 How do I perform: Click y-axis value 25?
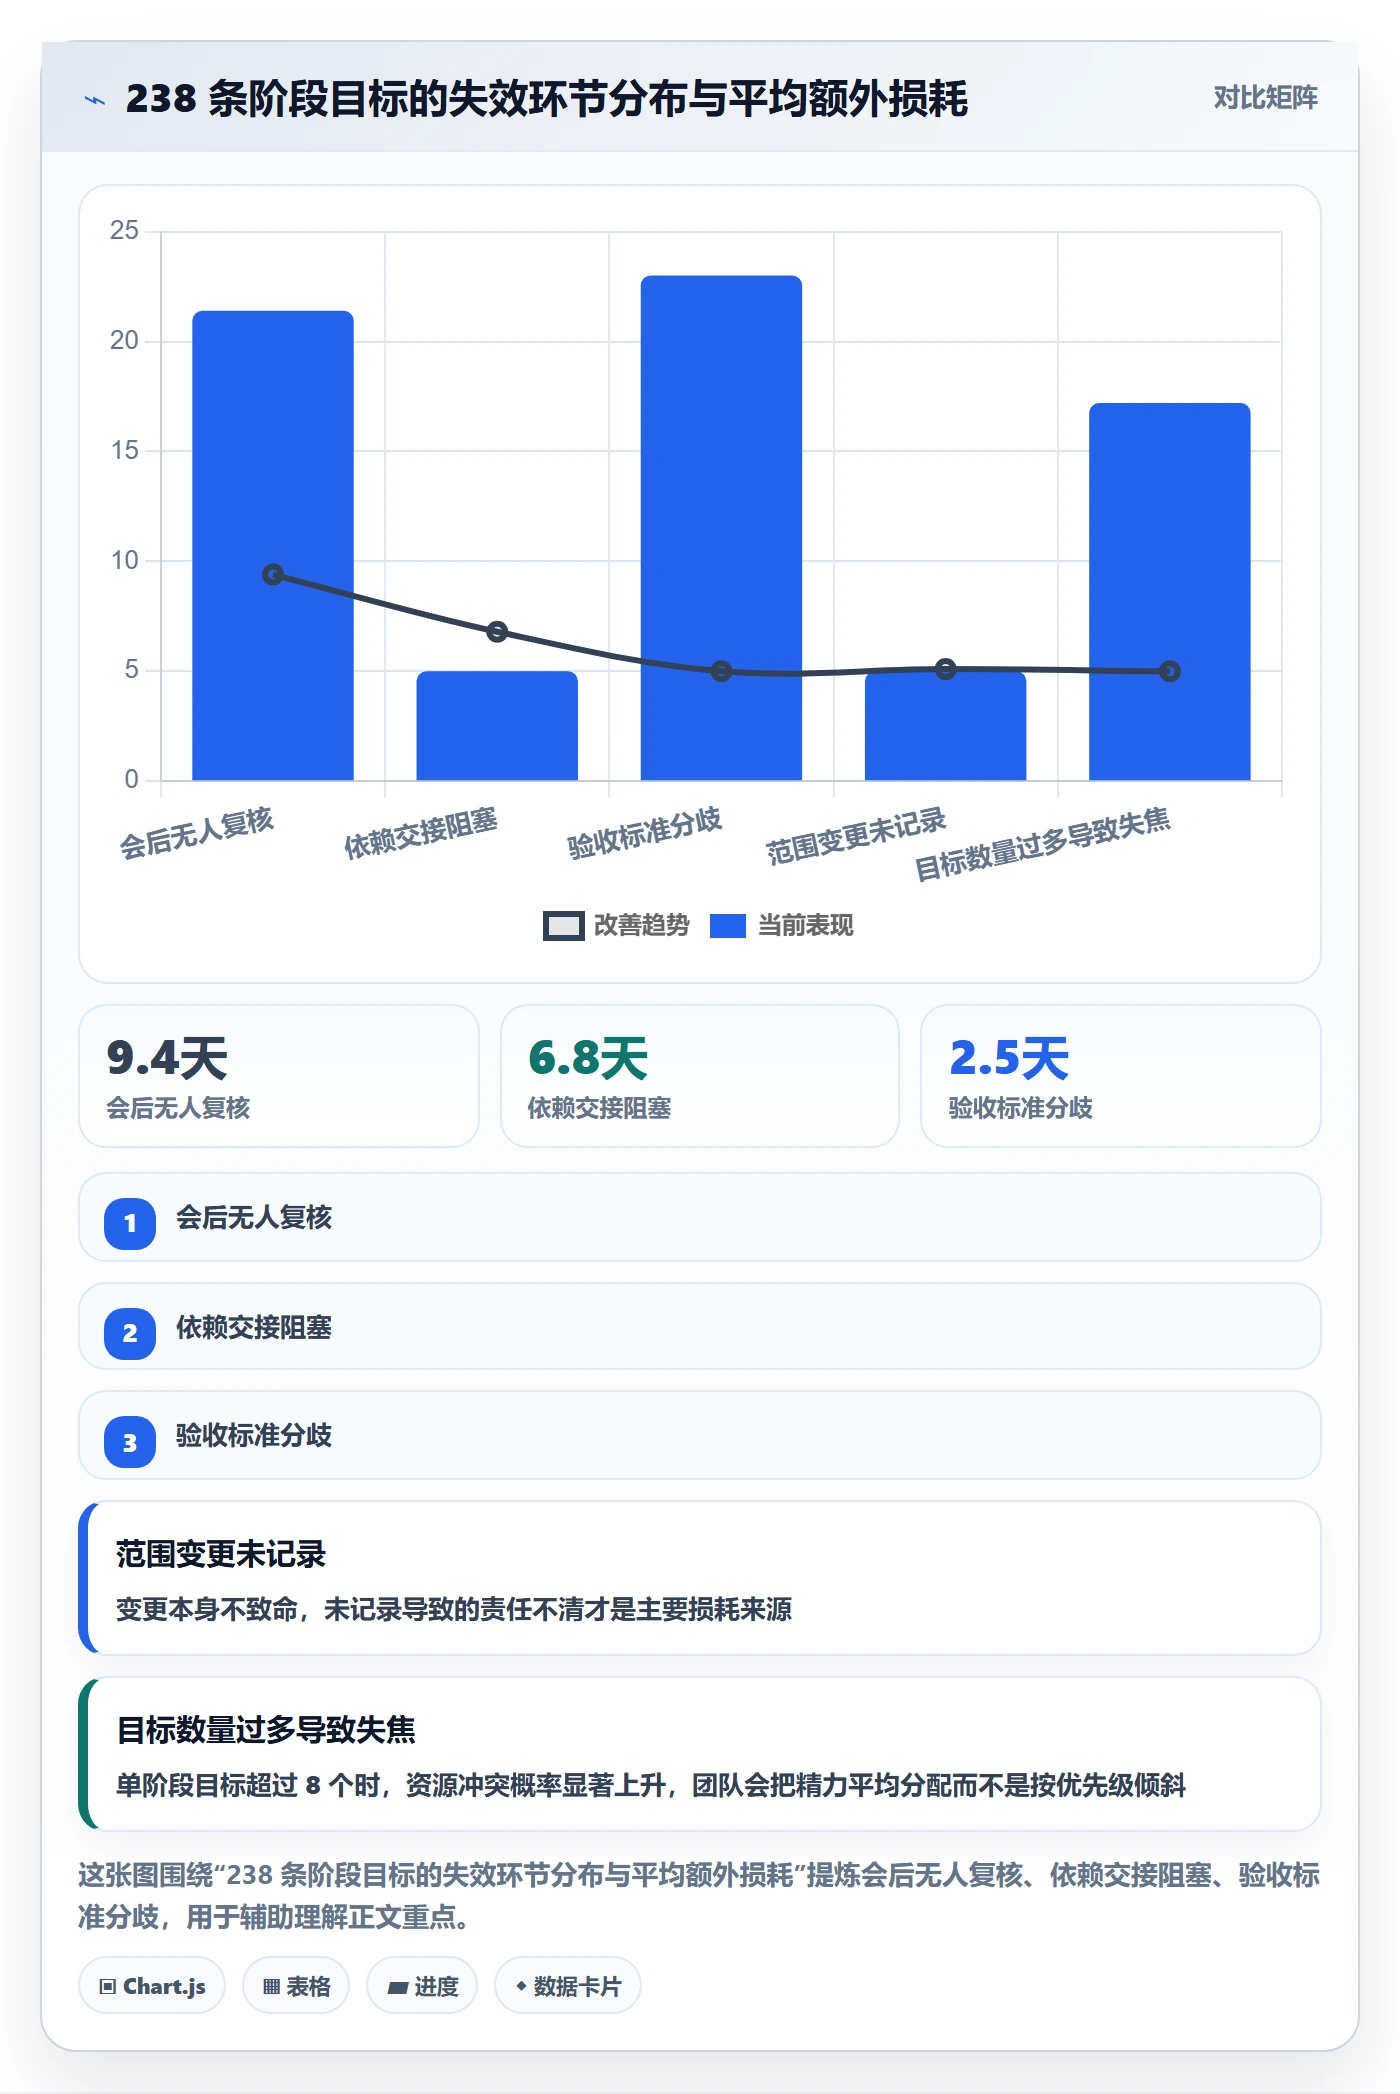tap(125, 230)
